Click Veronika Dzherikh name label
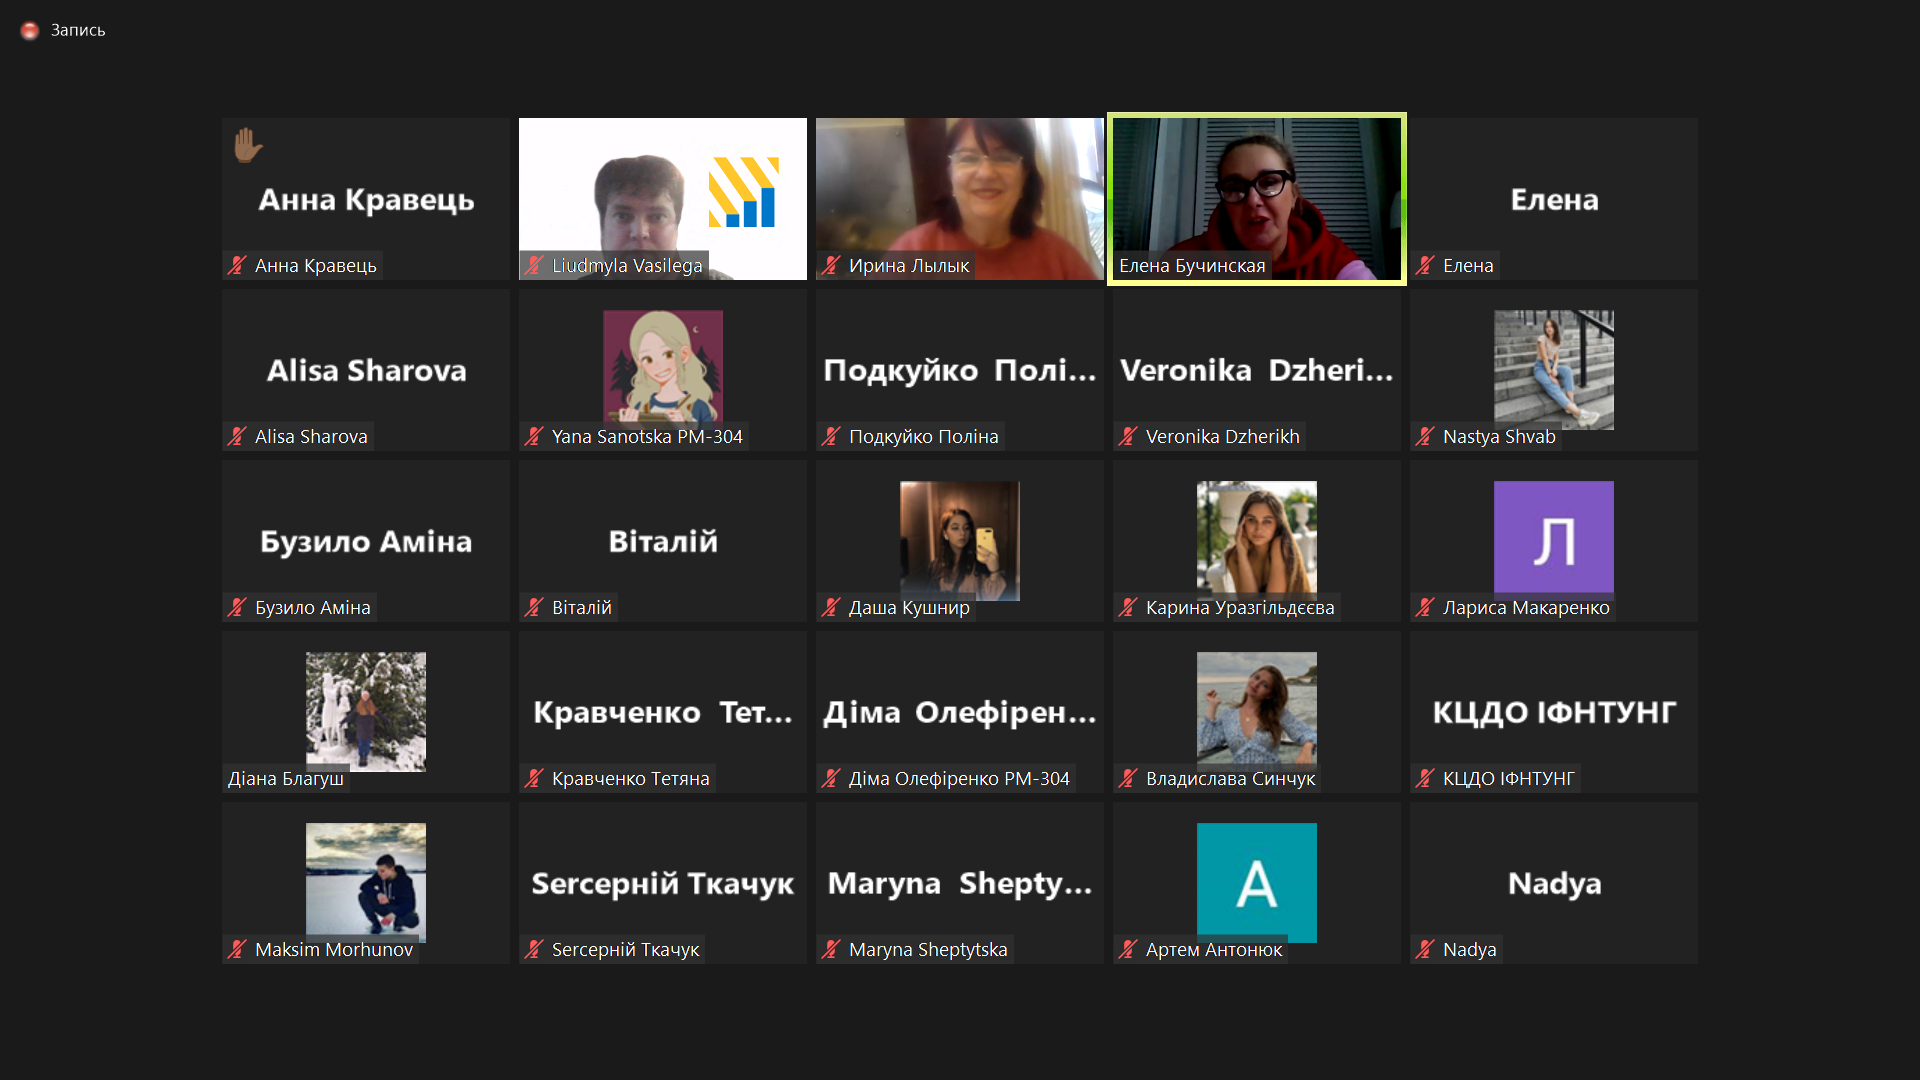 pos(1222,437)
